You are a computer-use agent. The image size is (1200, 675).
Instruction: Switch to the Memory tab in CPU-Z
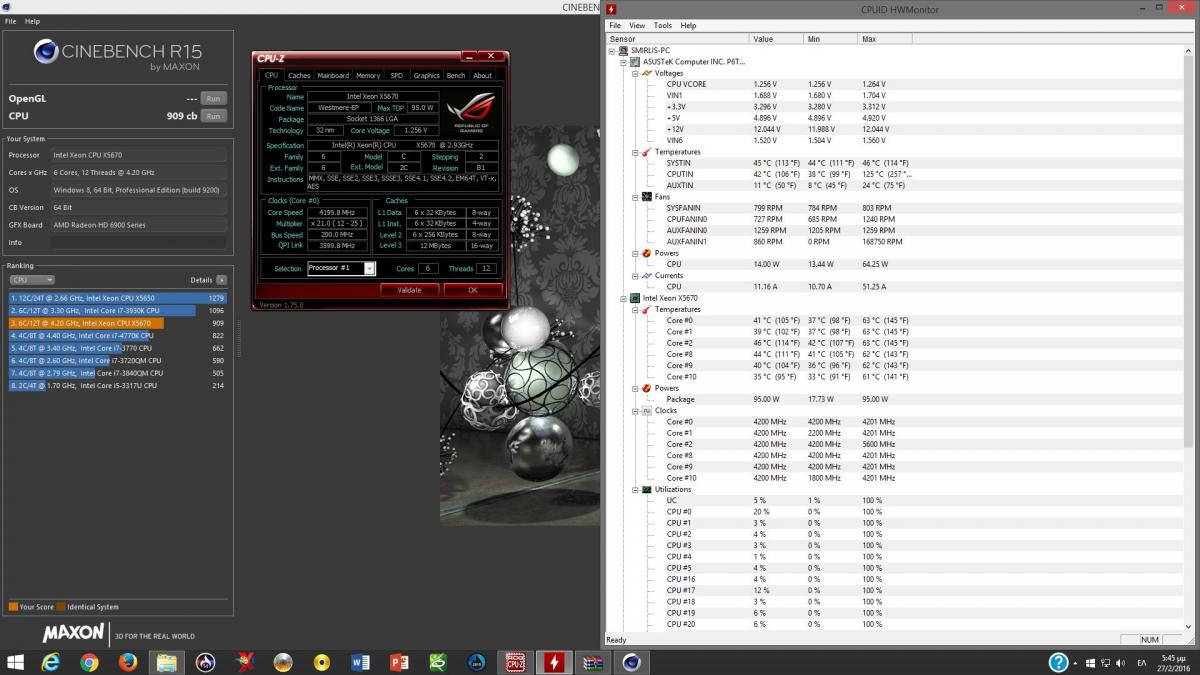(368, 75)
